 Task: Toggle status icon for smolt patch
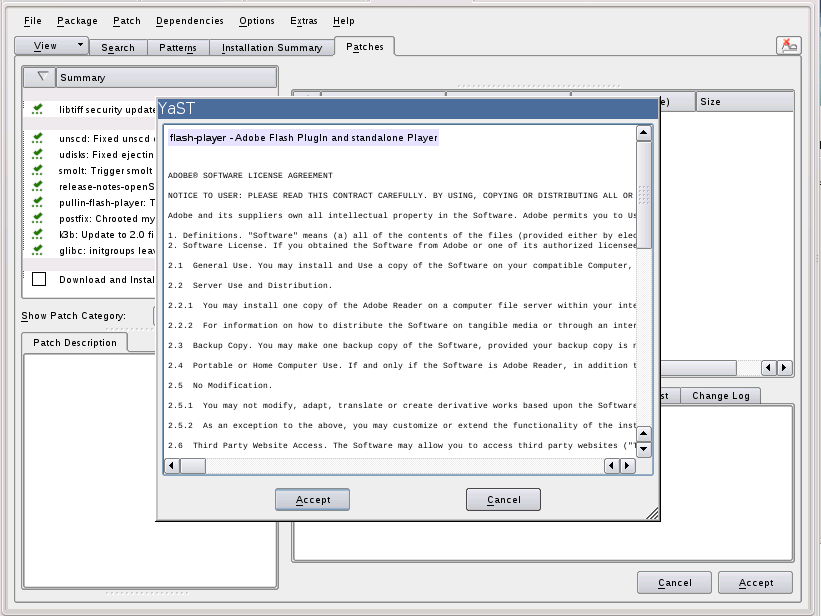(37, 170)
